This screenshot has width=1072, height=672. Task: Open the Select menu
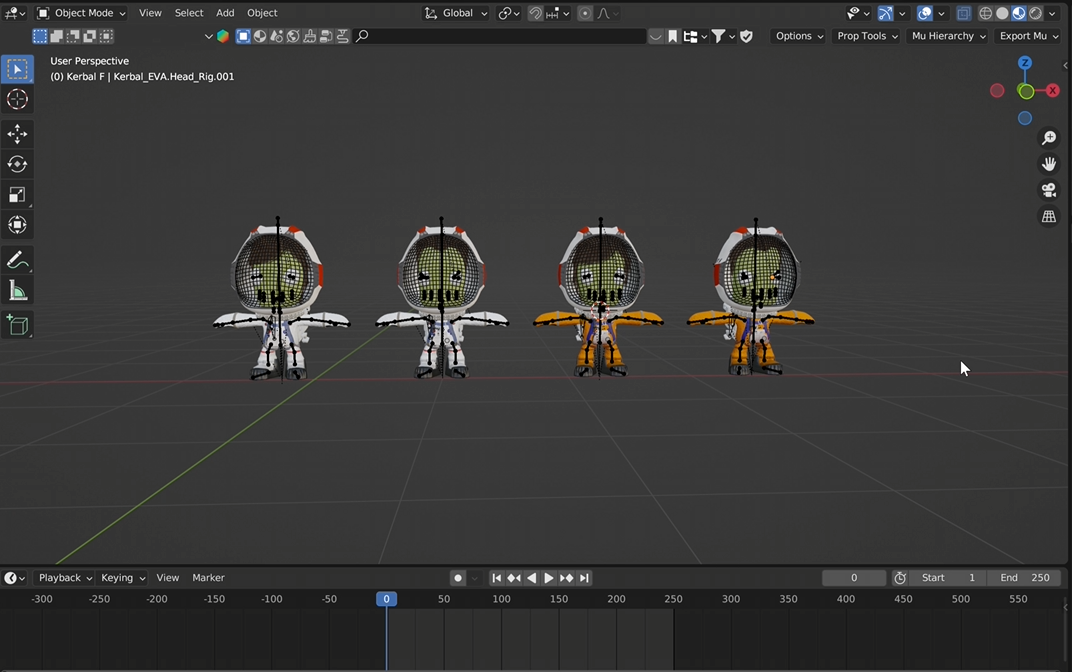[x=189, y=13]
